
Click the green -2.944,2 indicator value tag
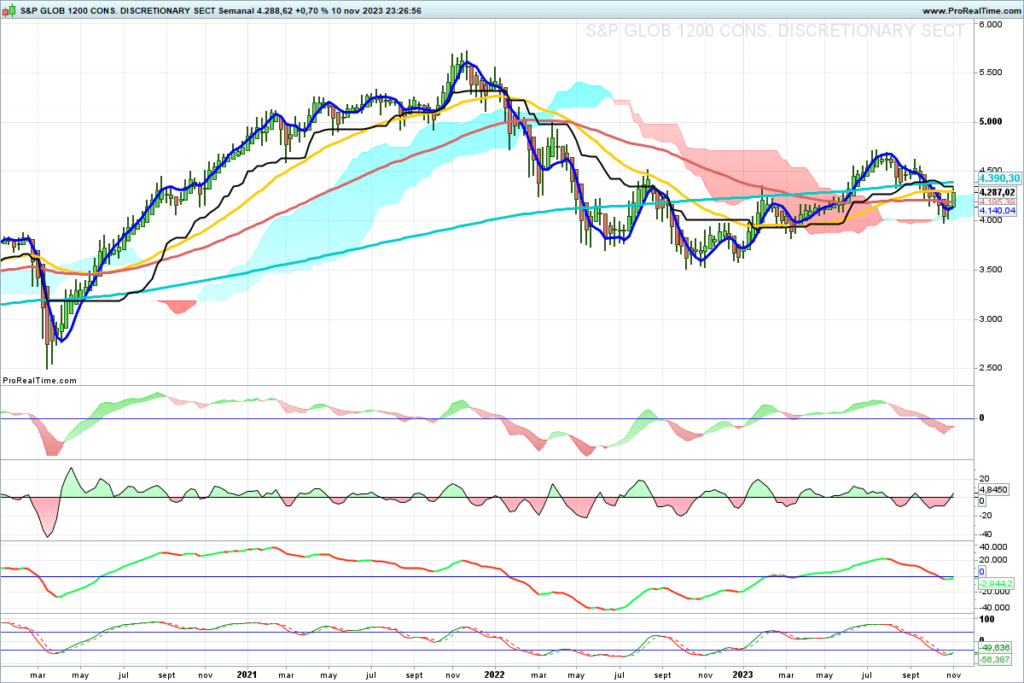pos(995,583)
